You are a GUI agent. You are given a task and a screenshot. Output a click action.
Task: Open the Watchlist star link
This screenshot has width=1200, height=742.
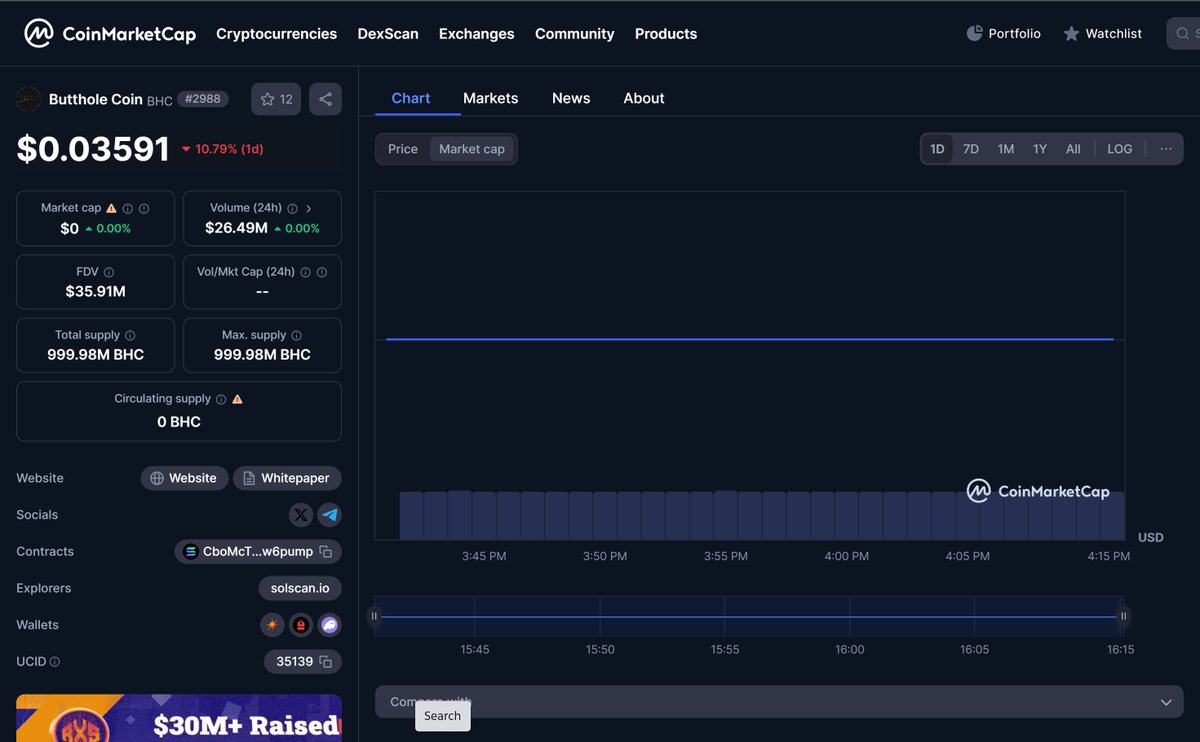tap(1102, 34)
